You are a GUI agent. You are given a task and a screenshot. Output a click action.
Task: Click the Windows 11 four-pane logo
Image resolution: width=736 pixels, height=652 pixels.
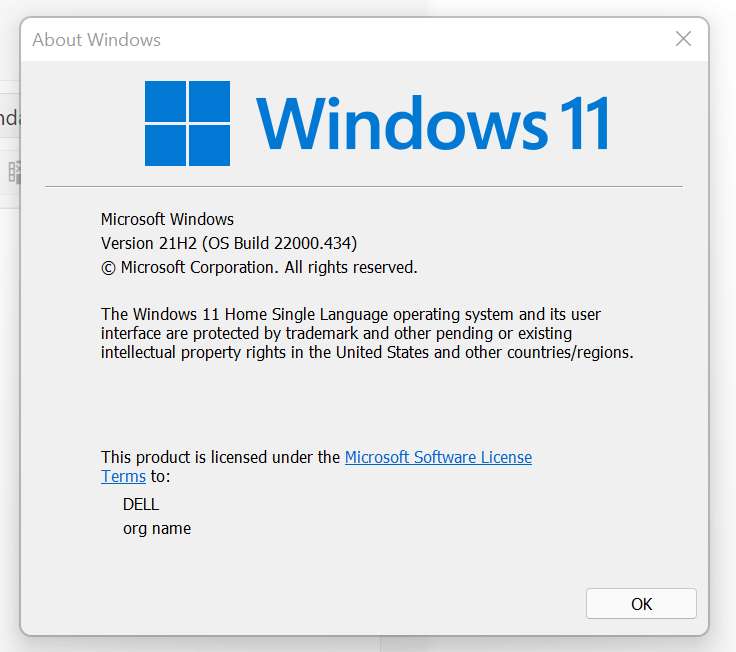pyautogui.click(x=187, y=123)
